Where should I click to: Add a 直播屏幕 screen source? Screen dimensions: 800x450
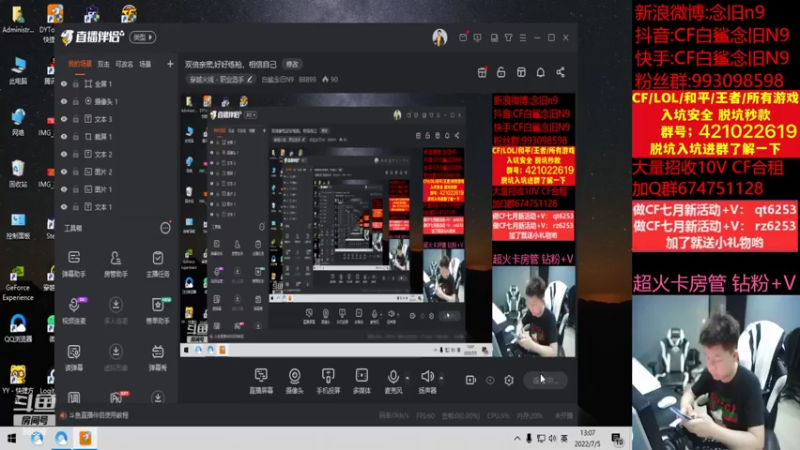(x=261, y=381)
